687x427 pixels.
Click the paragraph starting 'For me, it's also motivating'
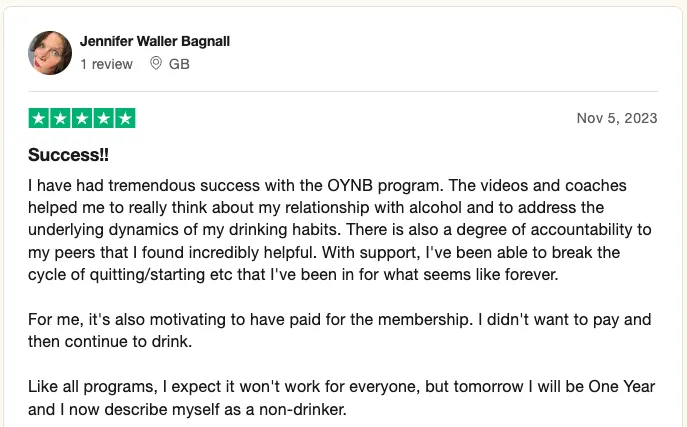click(340, 331)
